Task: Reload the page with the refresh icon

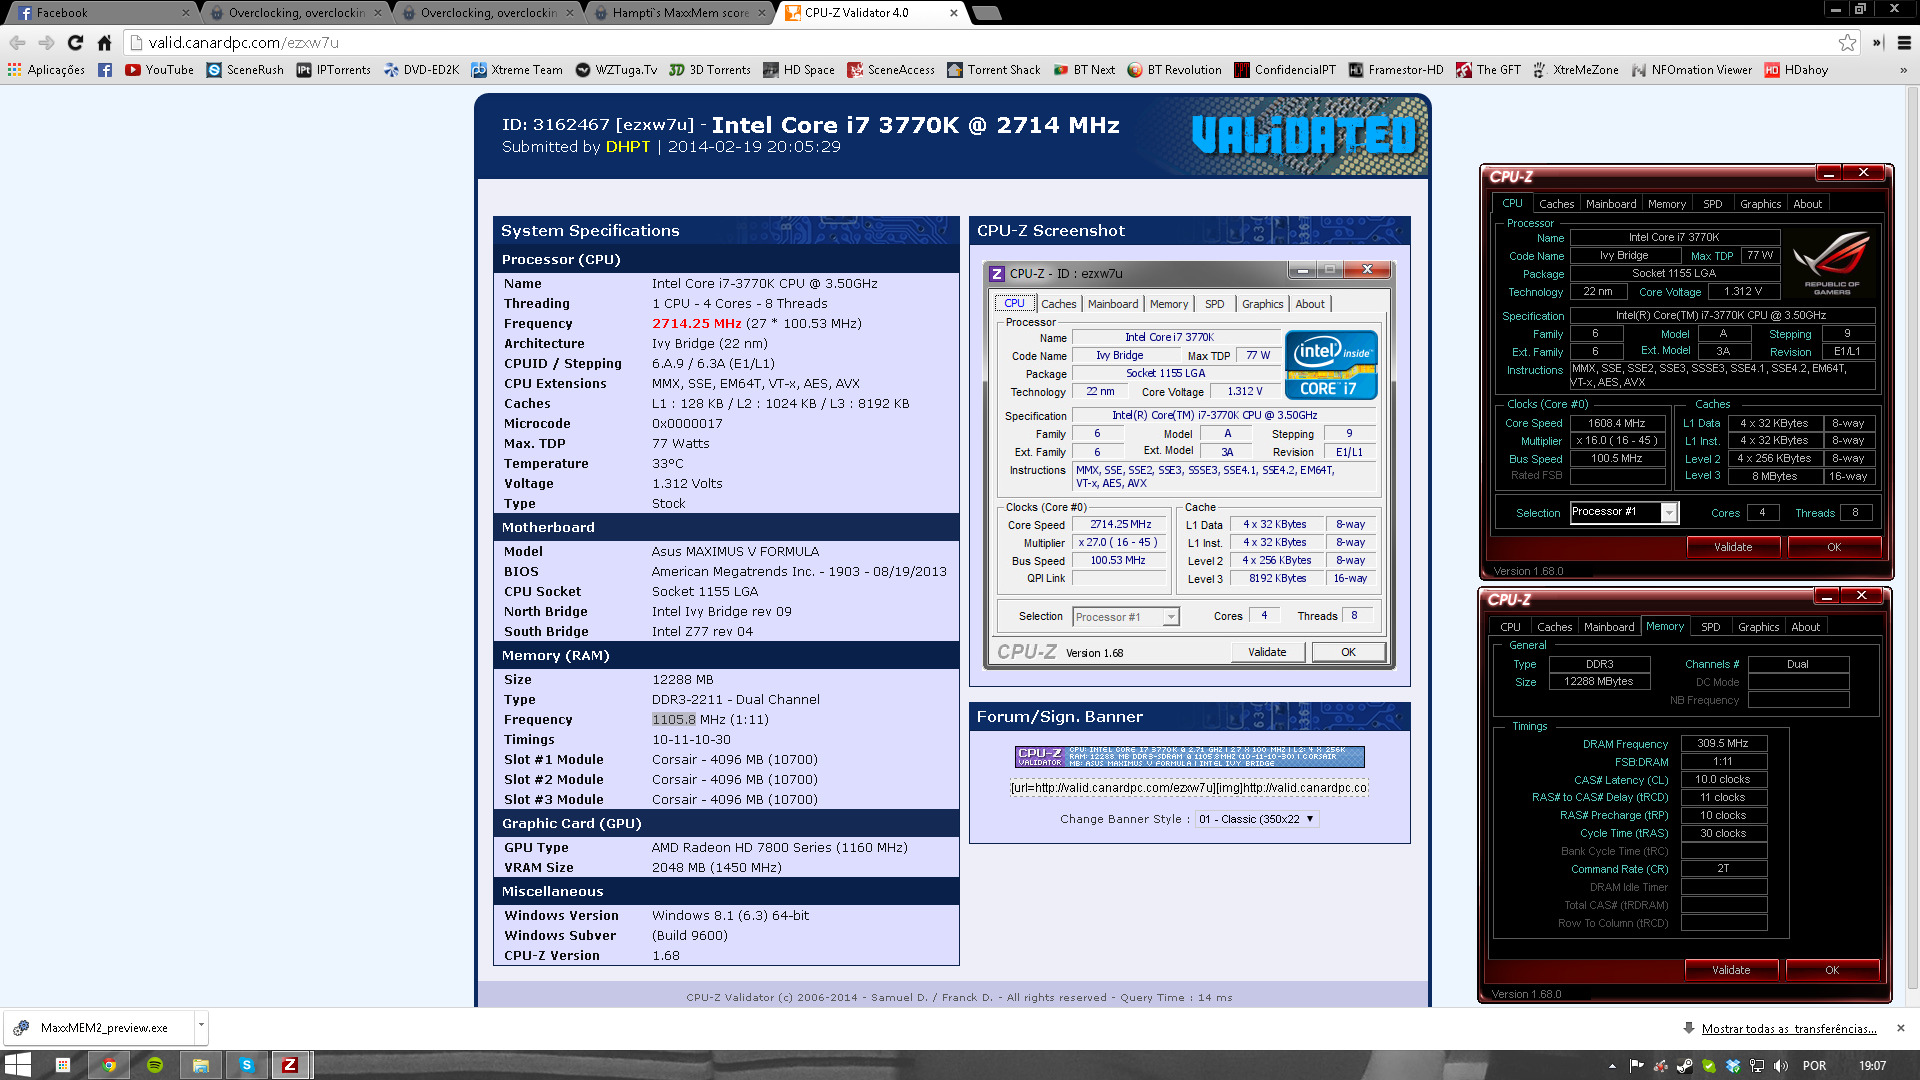Action: pos(75,43)
